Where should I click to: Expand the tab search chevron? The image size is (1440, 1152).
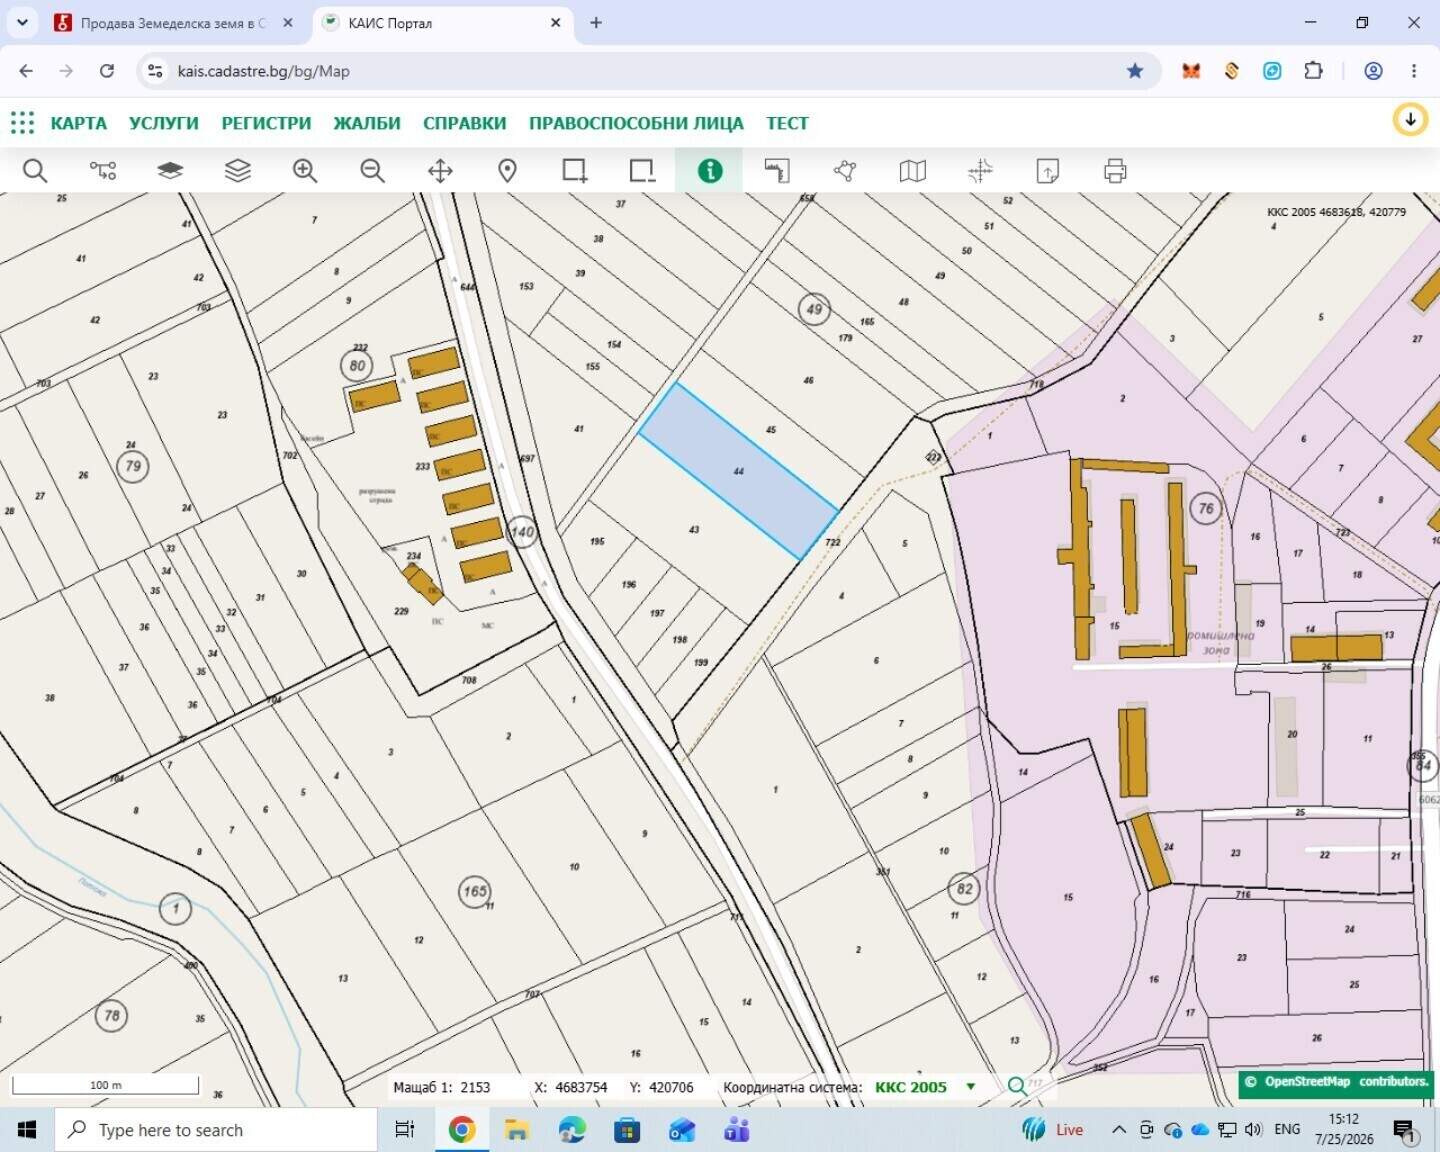(22, 23)
